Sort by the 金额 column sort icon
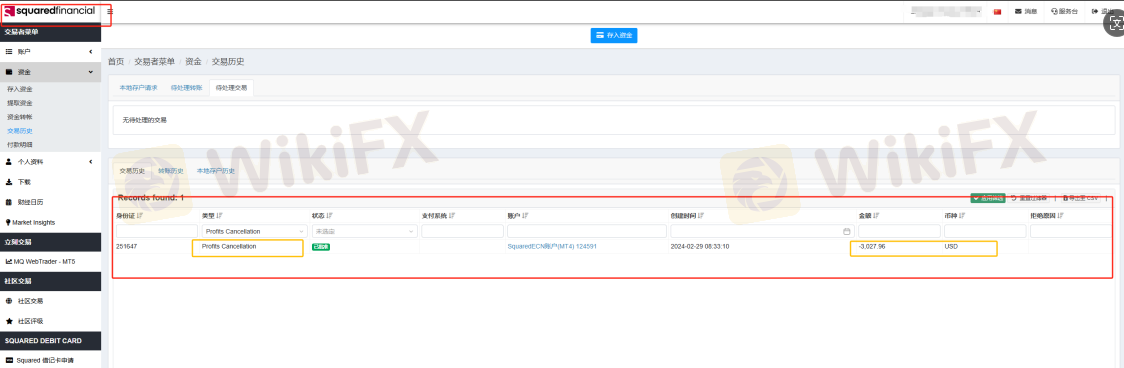This screenshot has width=1124, height=368. click(x=876, y=215)
